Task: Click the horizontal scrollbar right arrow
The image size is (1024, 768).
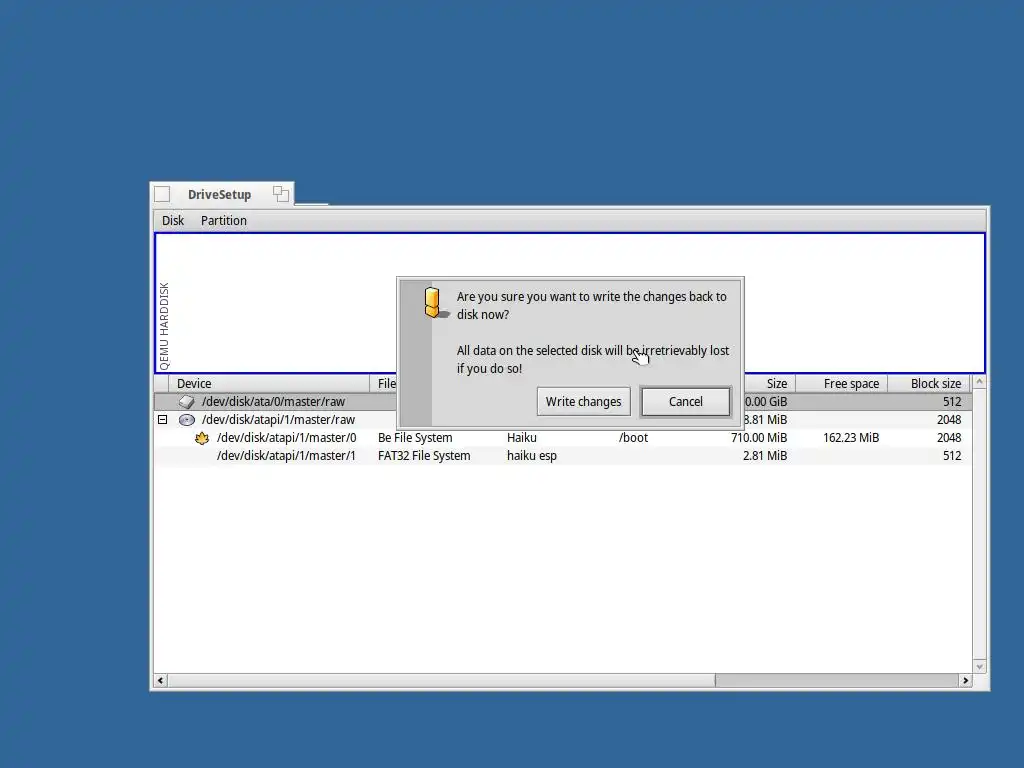Action: pyautogui.click(x=965, y=680)
